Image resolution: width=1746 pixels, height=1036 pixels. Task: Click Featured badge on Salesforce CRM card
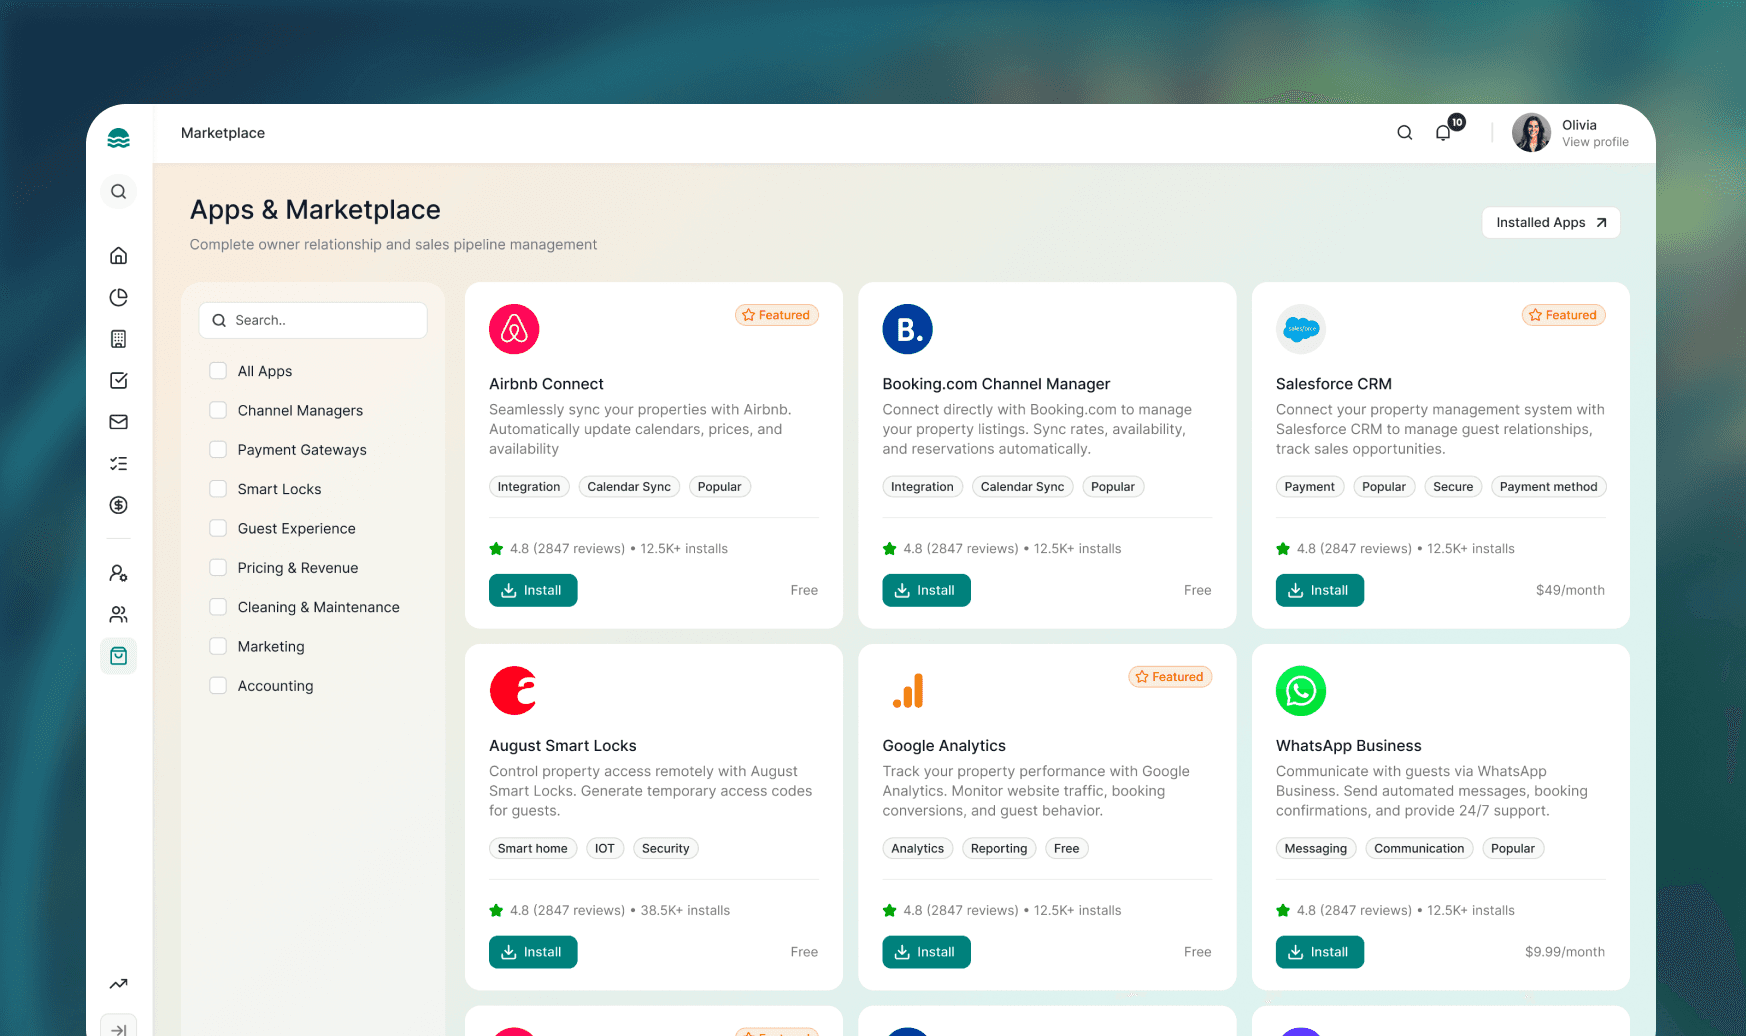[x=1564, y=315]
